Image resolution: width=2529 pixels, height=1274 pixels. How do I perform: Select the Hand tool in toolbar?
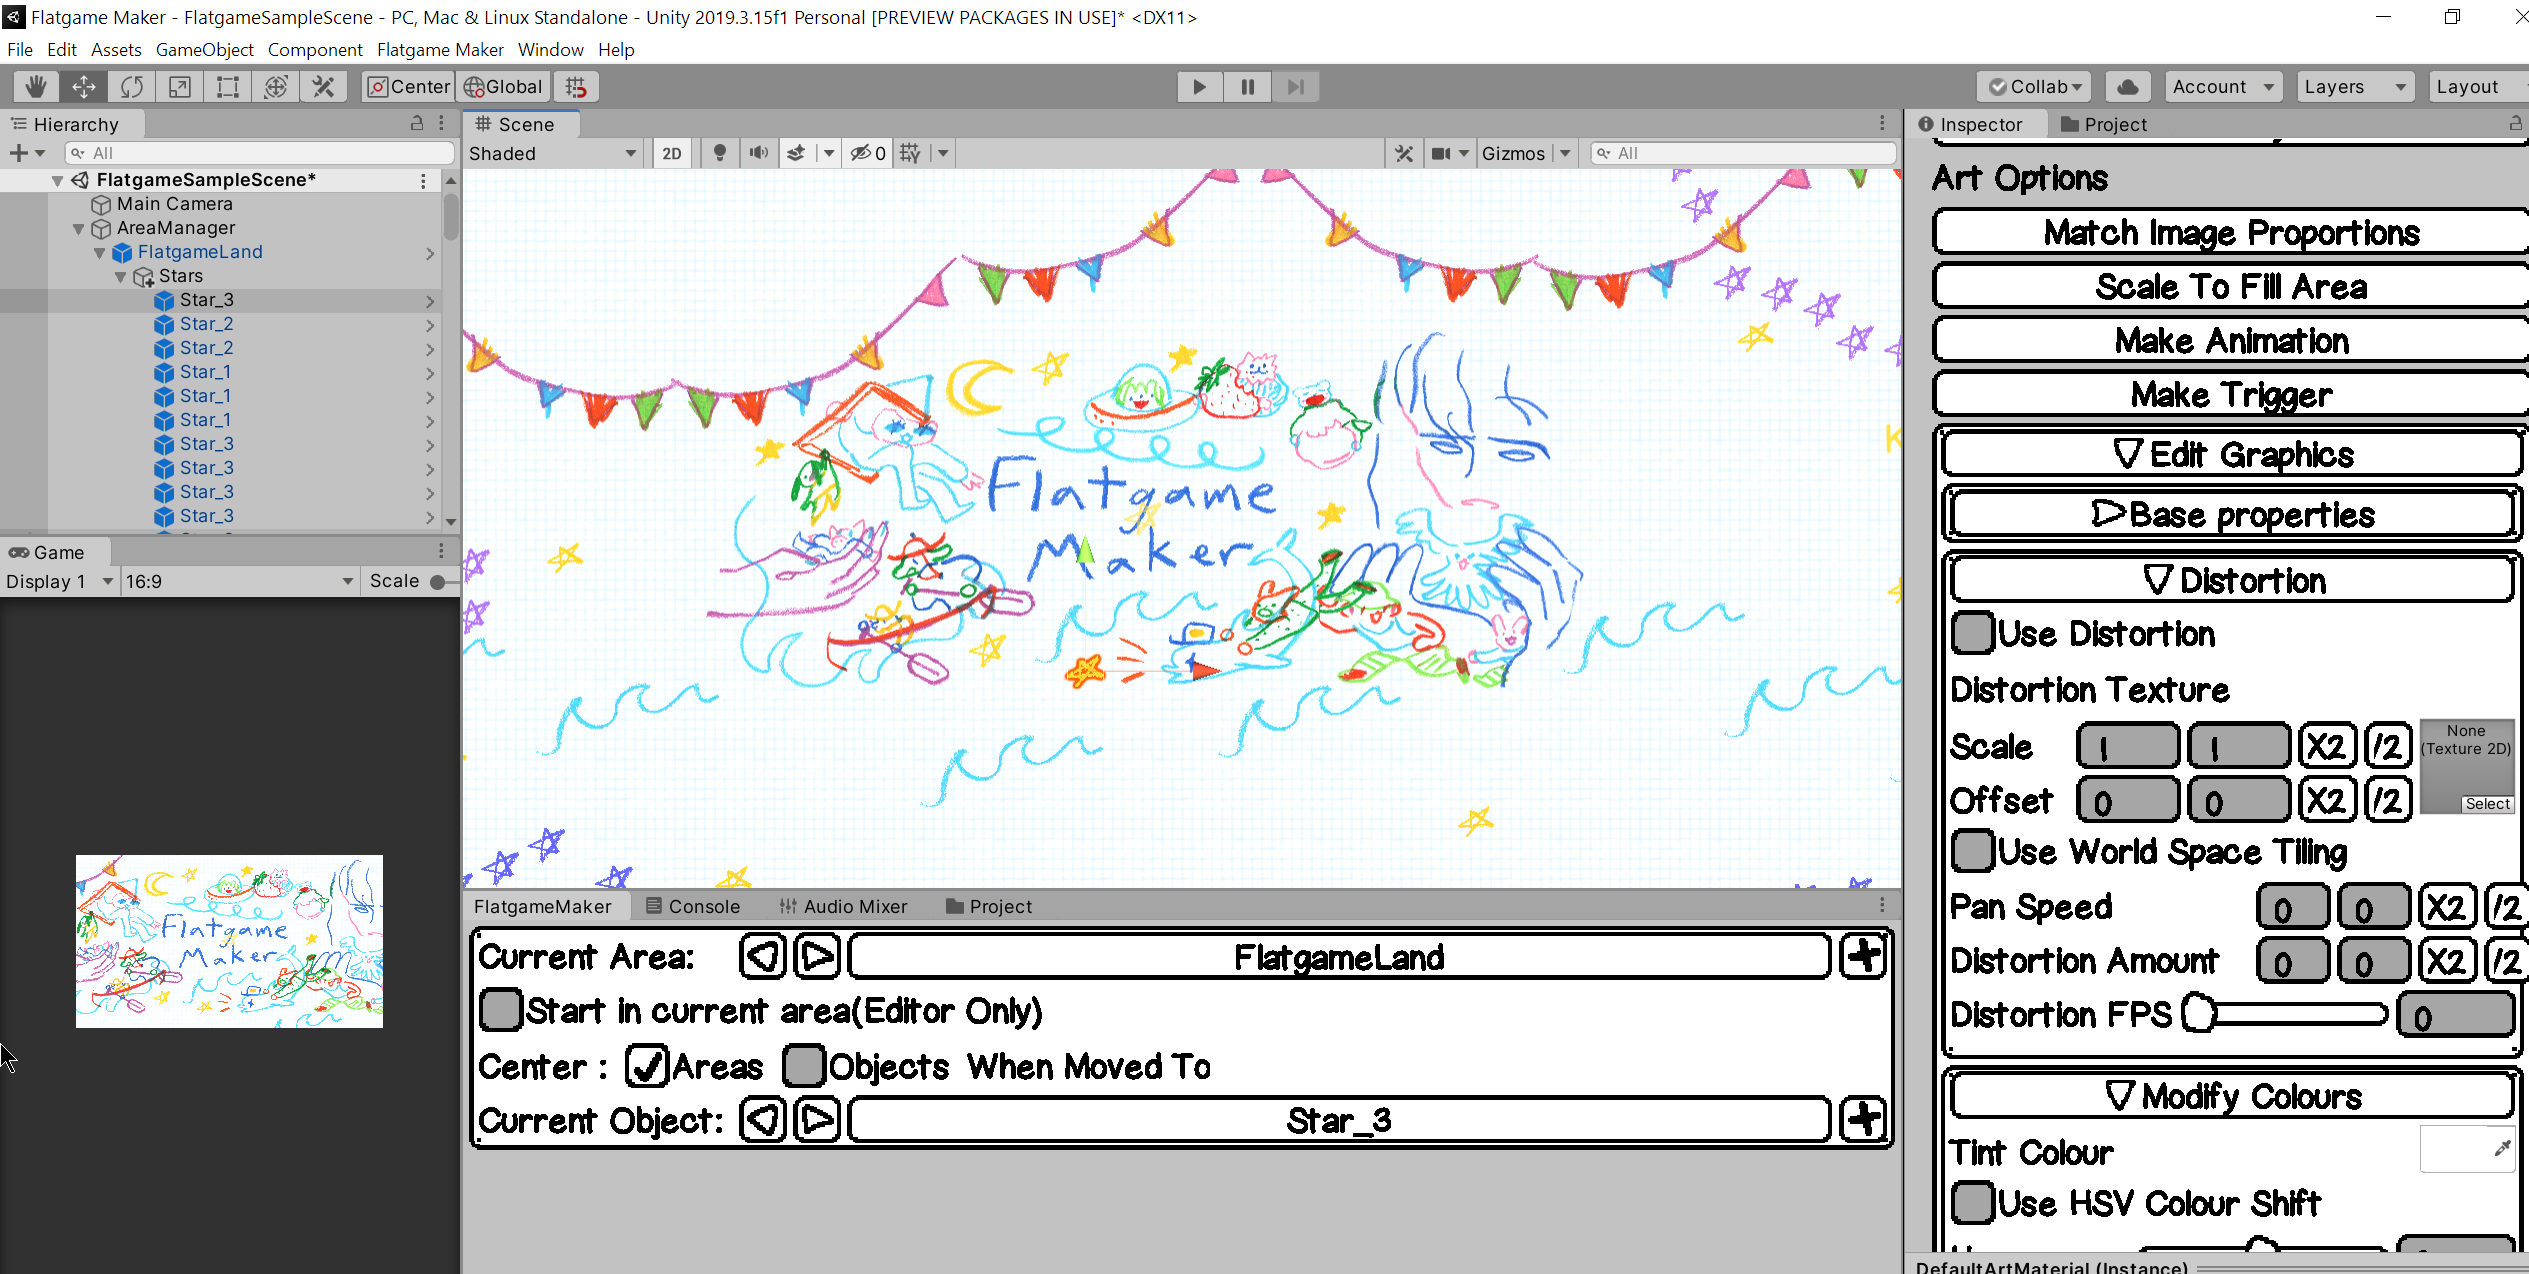[x=36, y=87]
